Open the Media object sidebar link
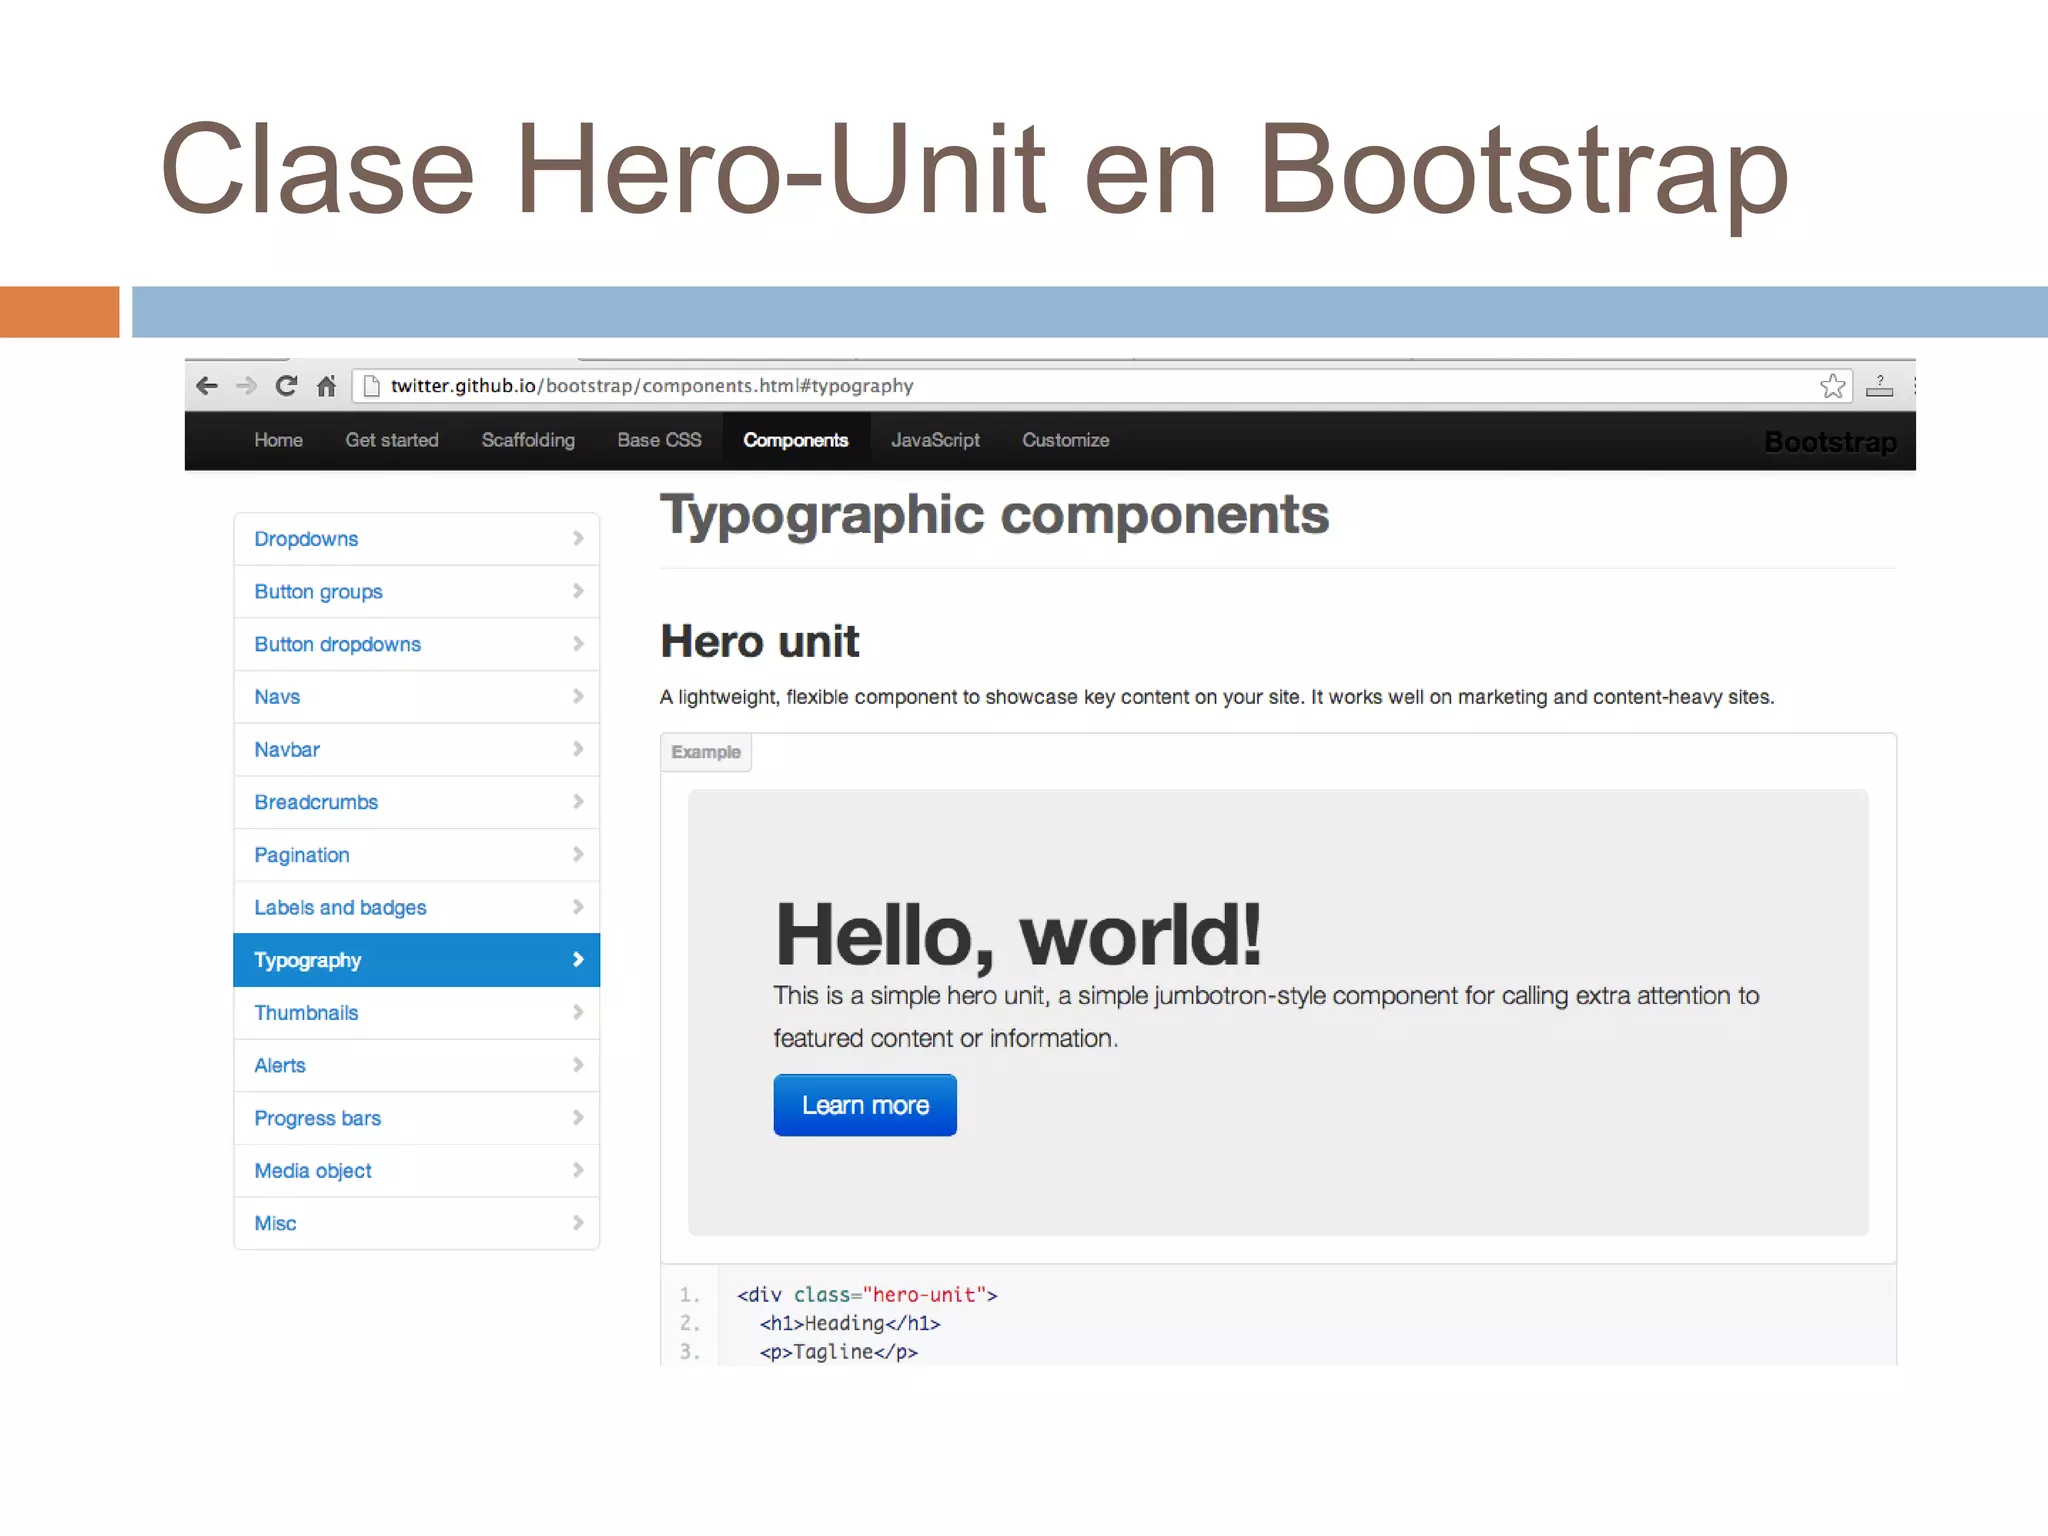Viewport: 2048px width, 1536px height. pos(416,1171)
